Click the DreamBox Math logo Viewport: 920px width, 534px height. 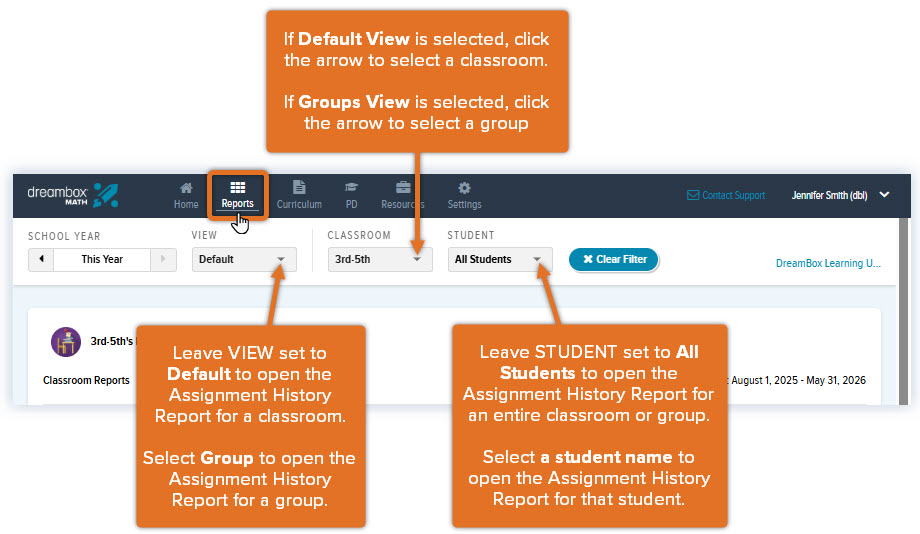point(73,195)
